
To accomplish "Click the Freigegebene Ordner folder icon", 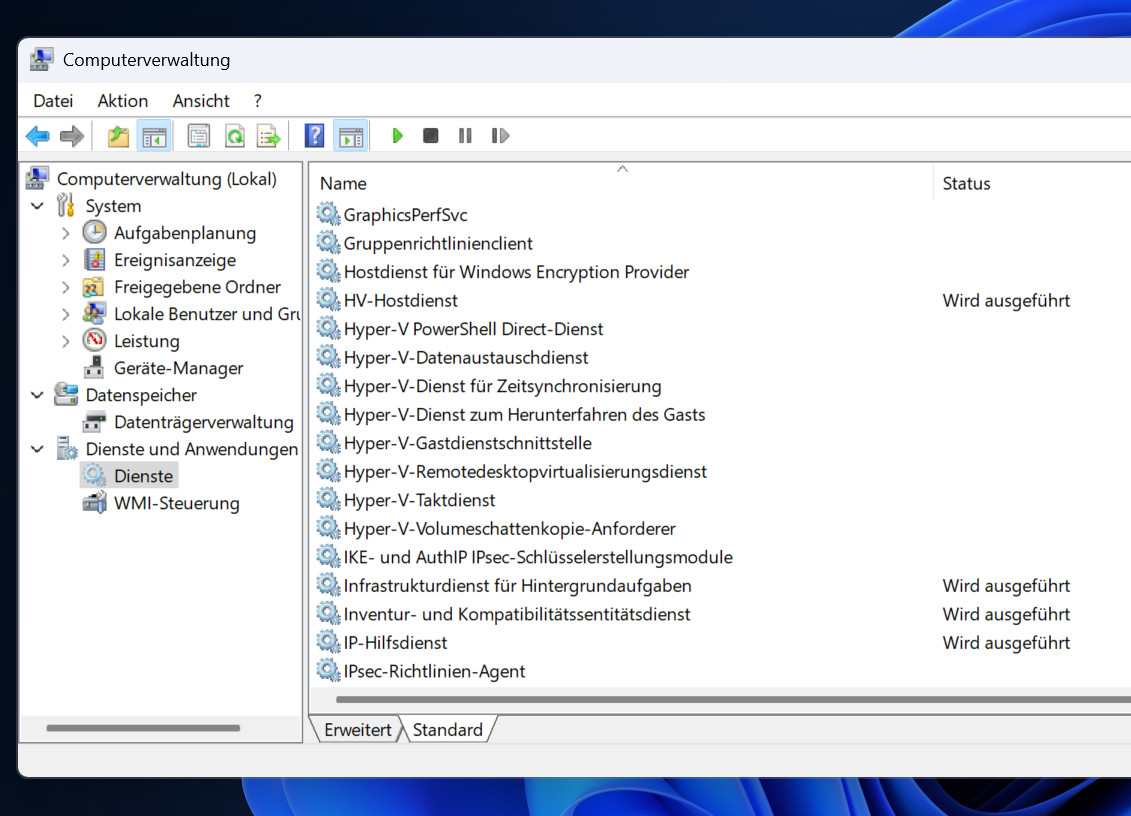I will click(94, 286).
